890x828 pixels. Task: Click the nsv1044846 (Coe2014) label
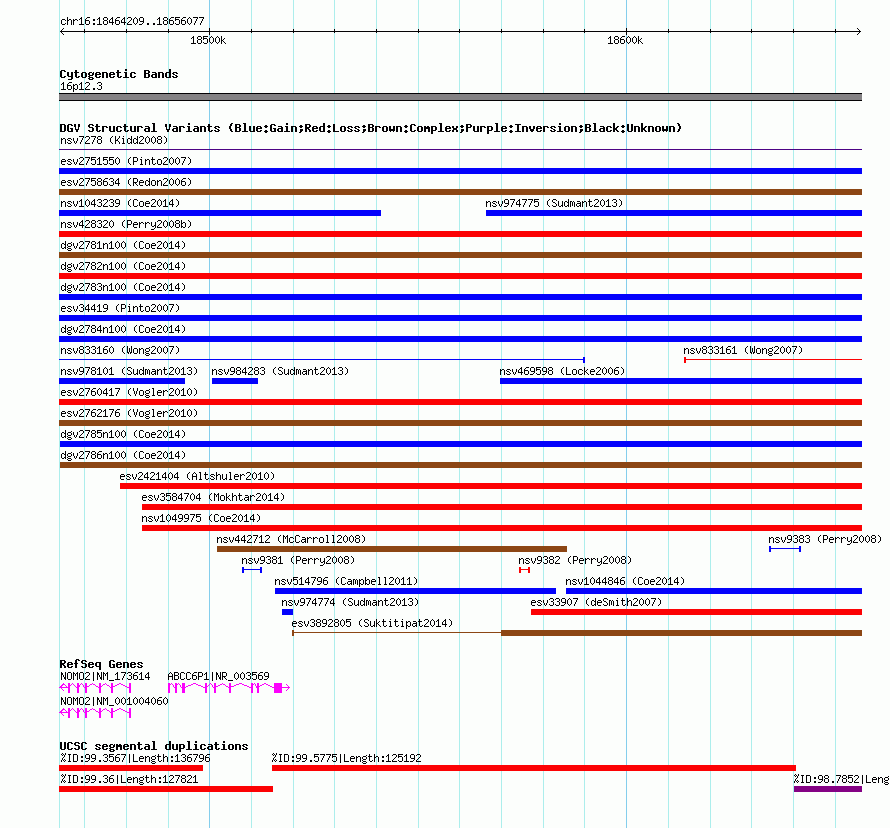pos(625,581)
